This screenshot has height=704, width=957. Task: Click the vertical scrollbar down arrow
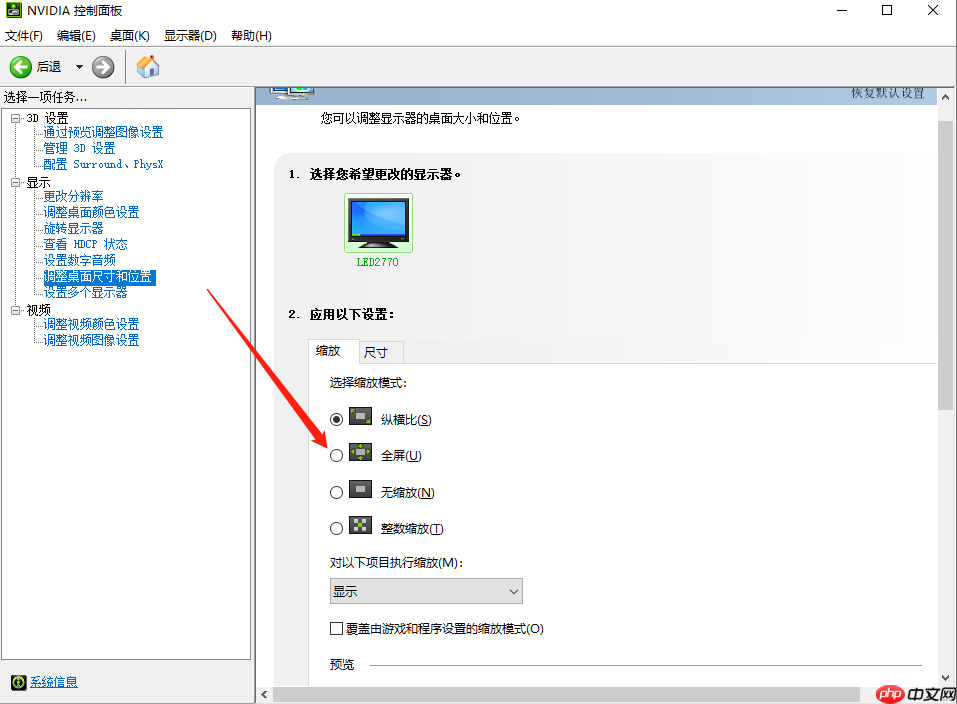click(945, 677)
